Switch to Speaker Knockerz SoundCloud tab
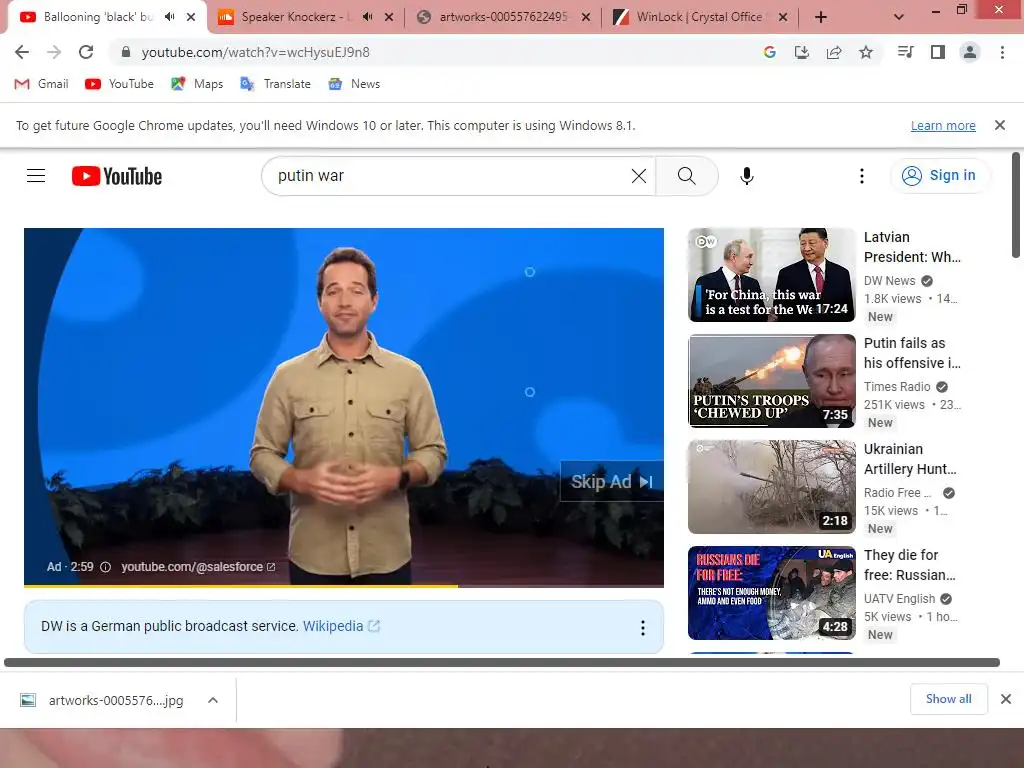 point(296,17)
